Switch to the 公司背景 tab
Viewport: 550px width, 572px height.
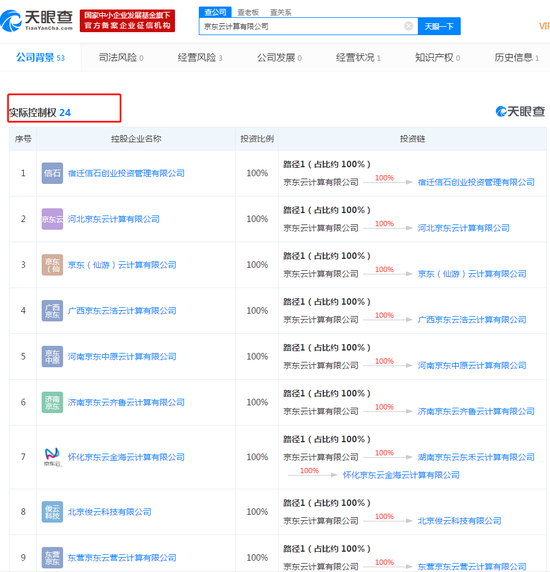point(40,58)
